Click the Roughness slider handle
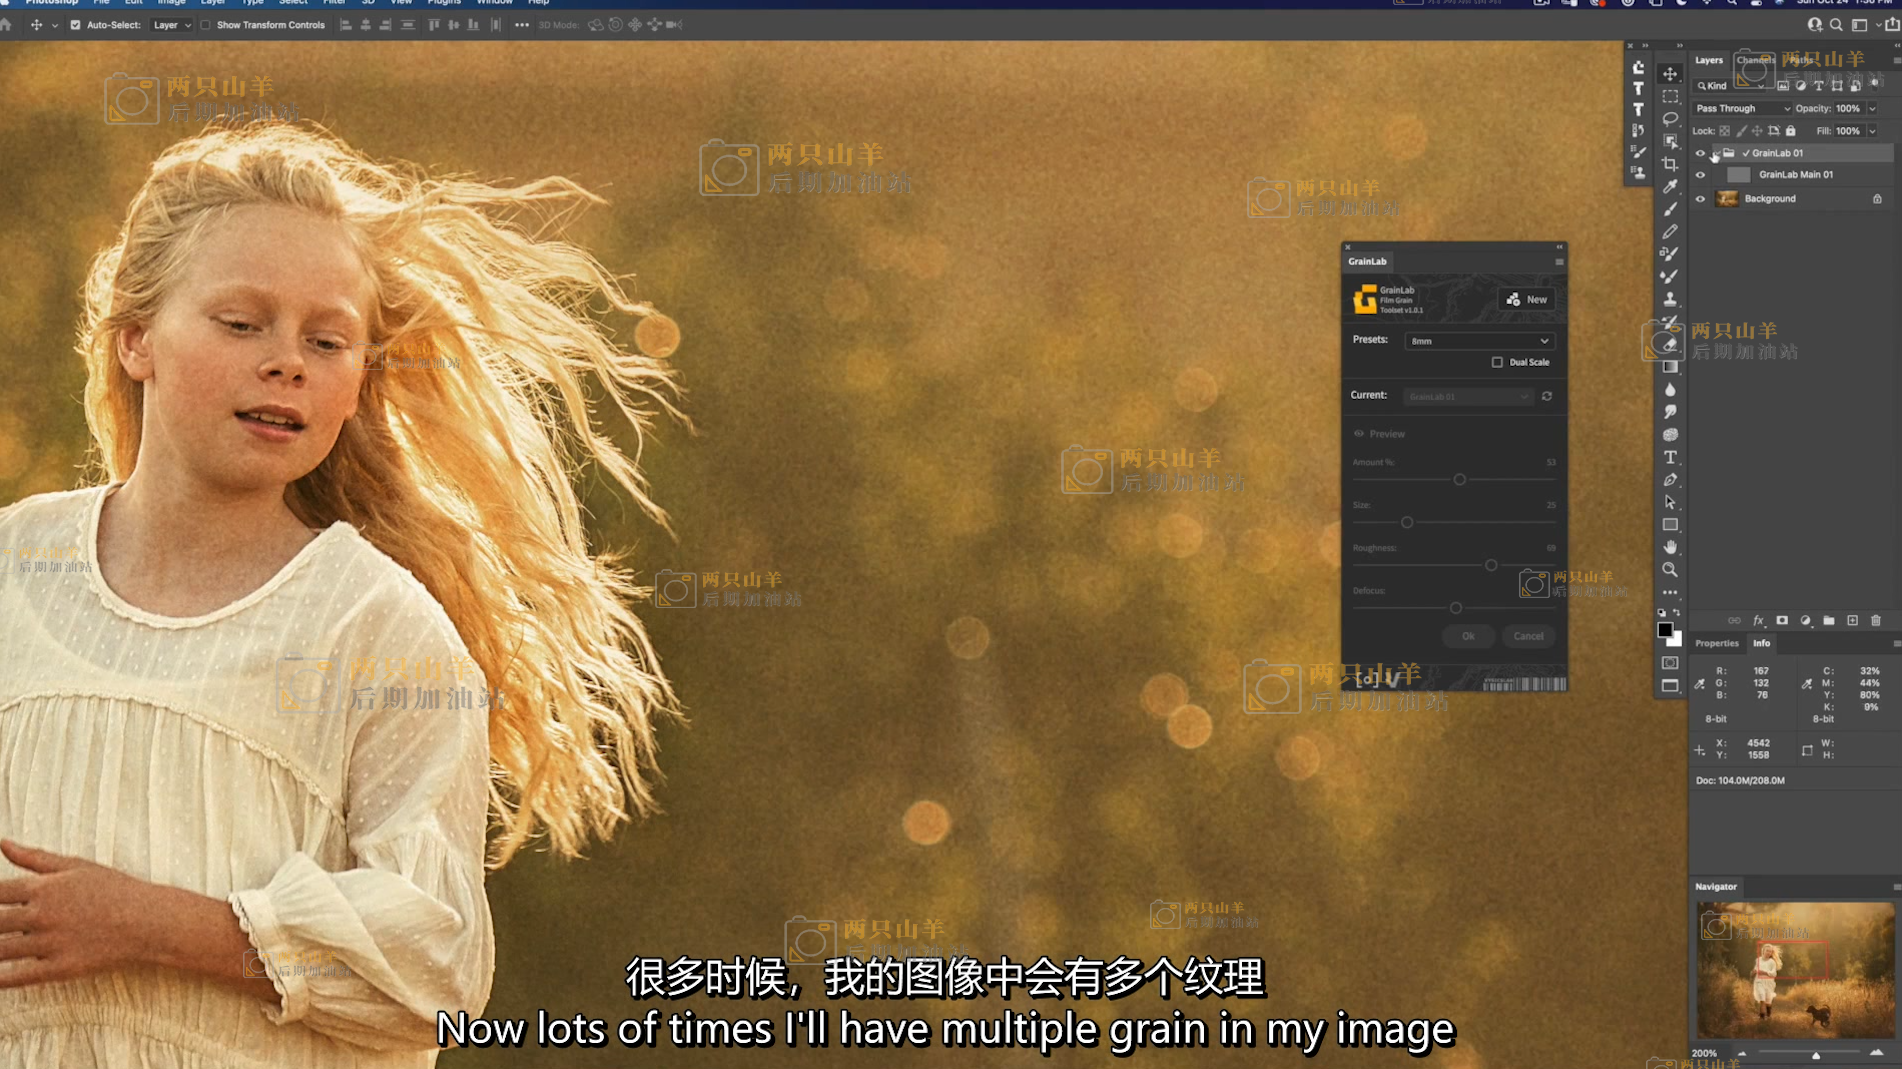This screenshot has height=1069, width=1902. click(x=1491, y=565)
